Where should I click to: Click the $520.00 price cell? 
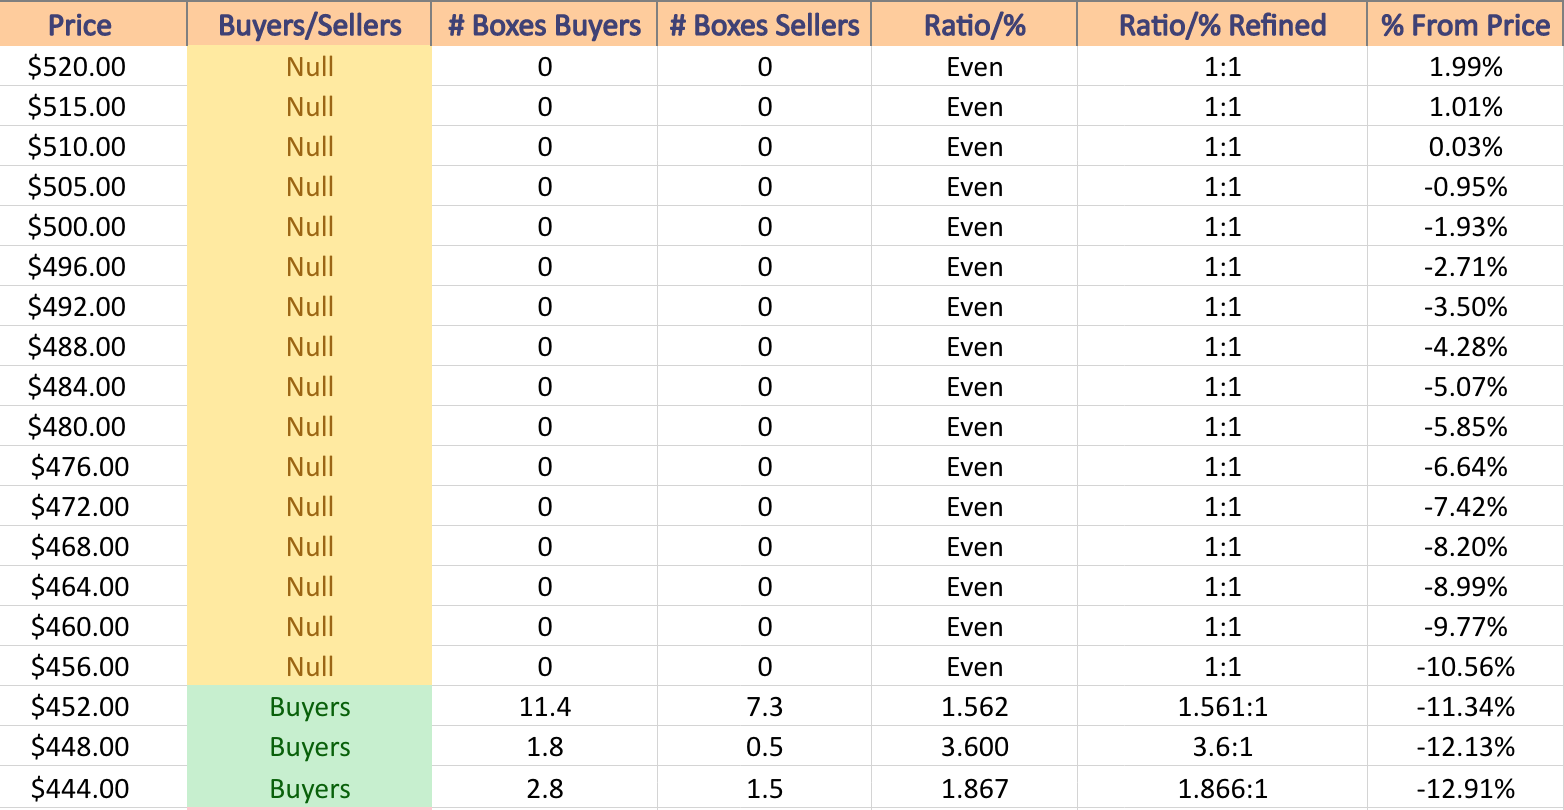pyautogui.click(x=94, y=67)
